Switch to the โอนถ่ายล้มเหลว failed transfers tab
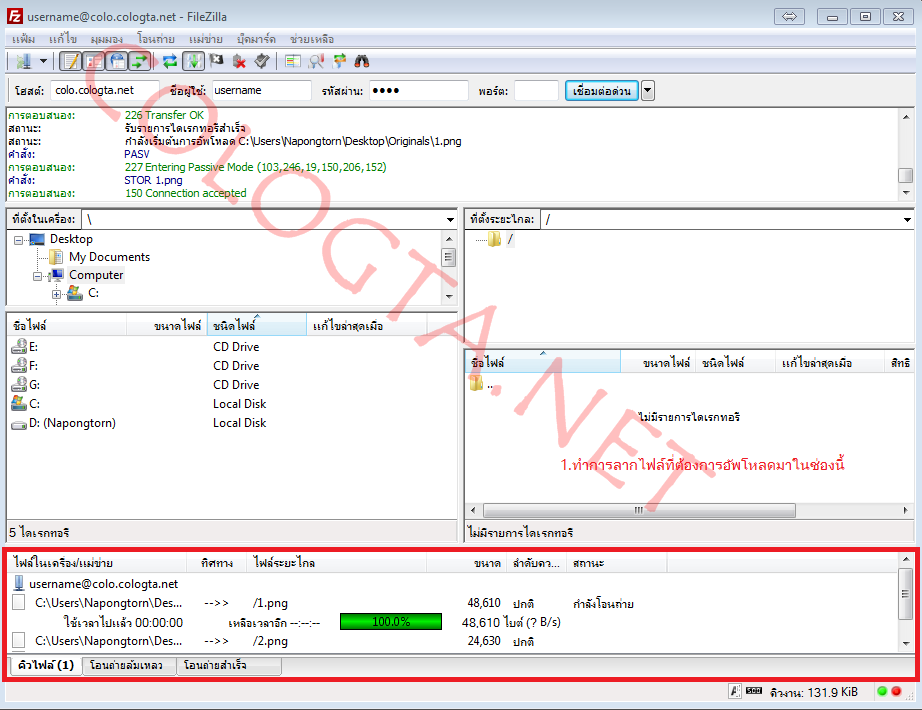Screen dimensions: 922x710 point(128,665)
